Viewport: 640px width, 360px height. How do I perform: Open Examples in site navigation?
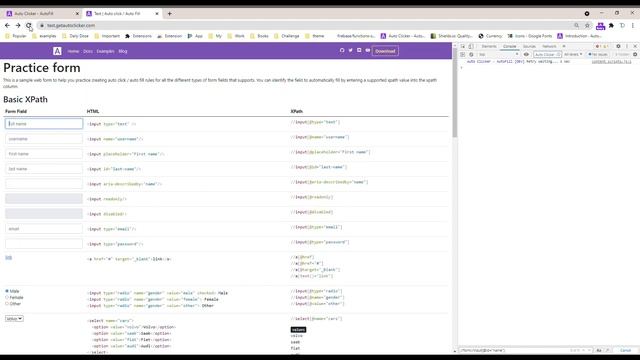pos(105,51)
